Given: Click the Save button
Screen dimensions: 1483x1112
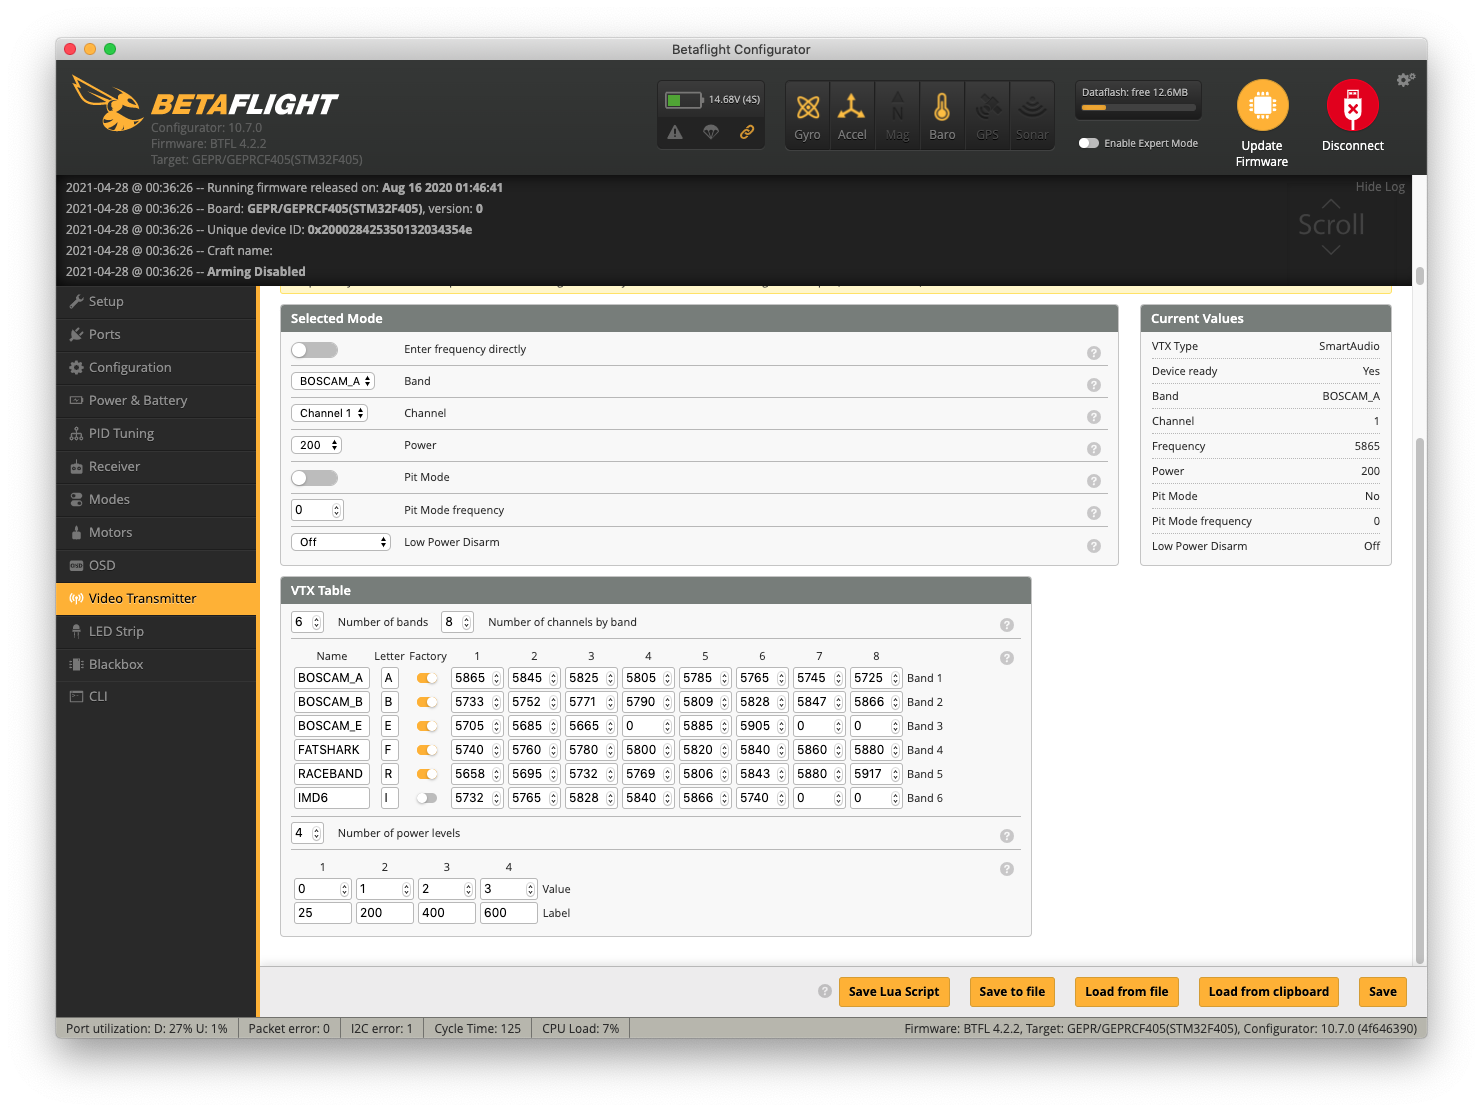Looking at the screenshot, I should (1383, 992).
